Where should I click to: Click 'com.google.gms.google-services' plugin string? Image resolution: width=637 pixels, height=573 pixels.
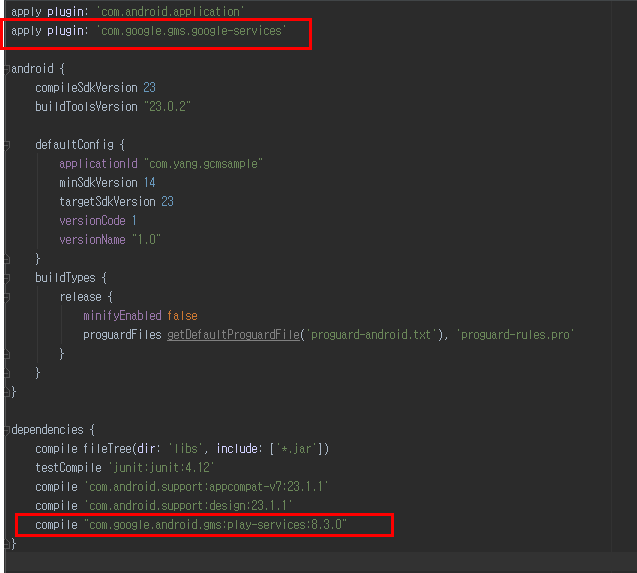[x=192, y=31]
